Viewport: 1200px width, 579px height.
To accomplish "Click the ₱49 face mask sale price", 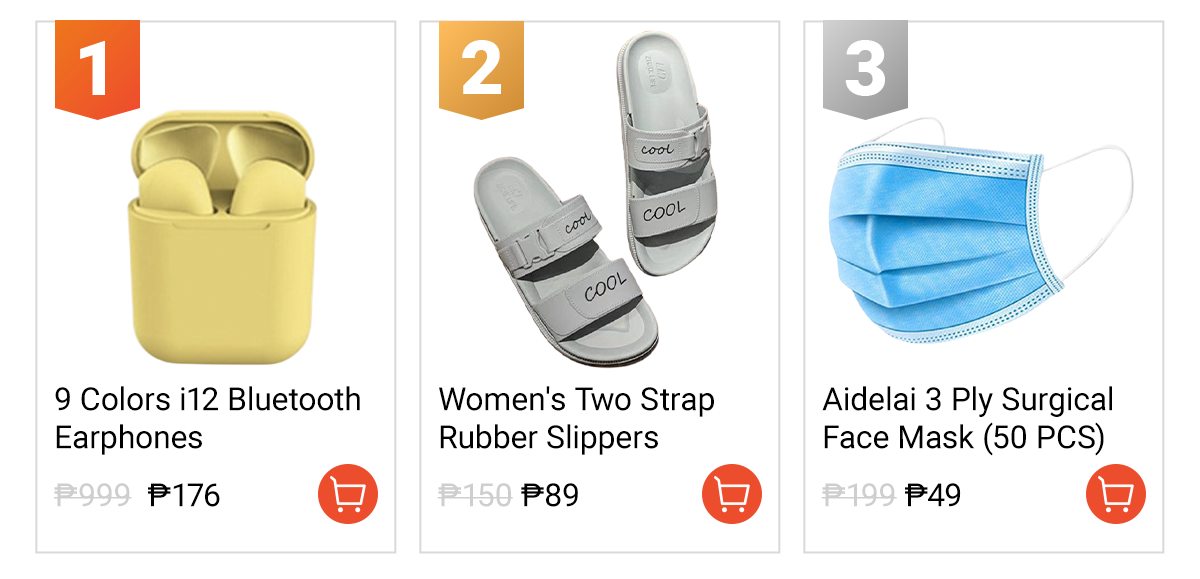I will 933,495.
